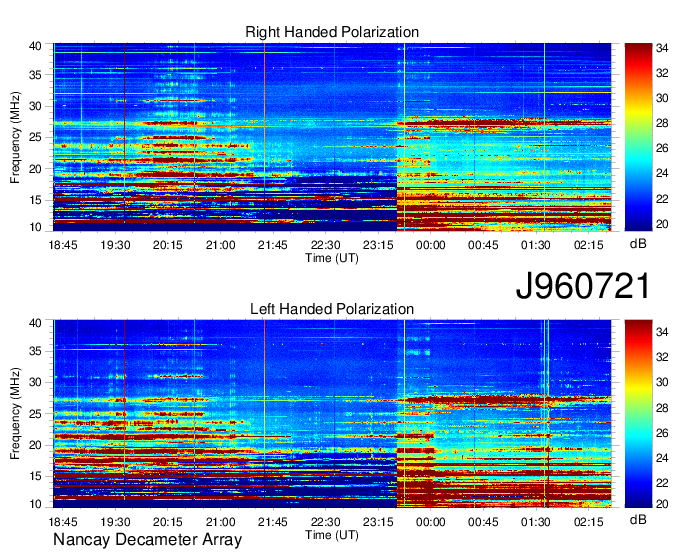Click the 23:15 time tick under Right Handed plot
This screenshot has width=680, height=552.
(x=378, y=245)
